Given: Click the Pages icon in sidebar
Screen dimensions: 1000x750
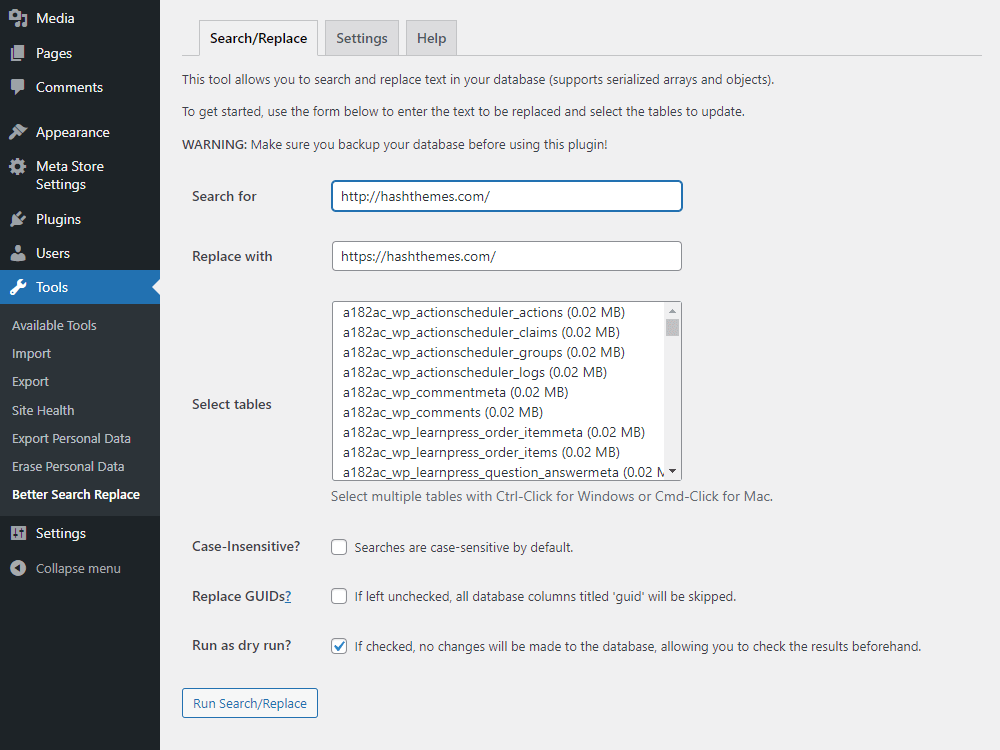Looking at the screenshot, I should click(18, 53).
